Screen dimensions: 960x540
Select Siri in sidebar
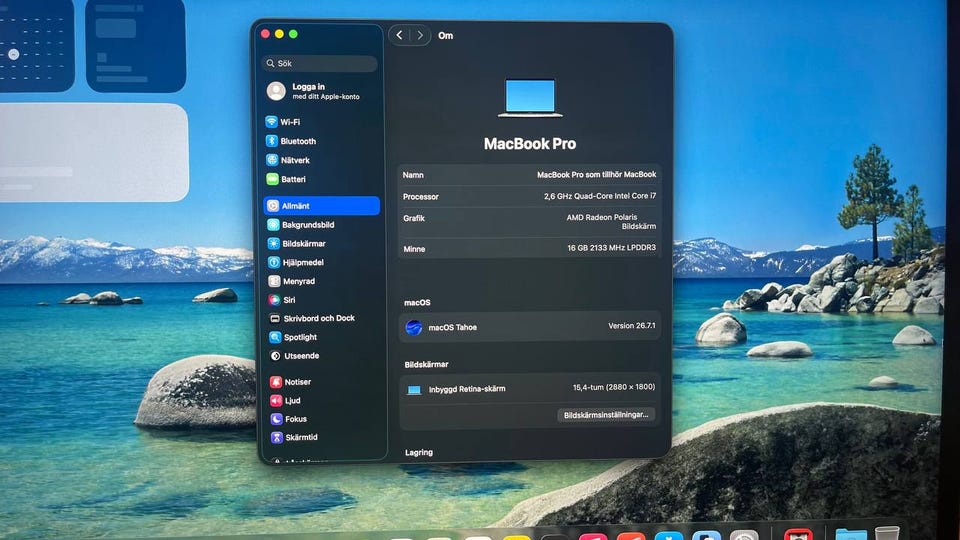pos(321,299)
